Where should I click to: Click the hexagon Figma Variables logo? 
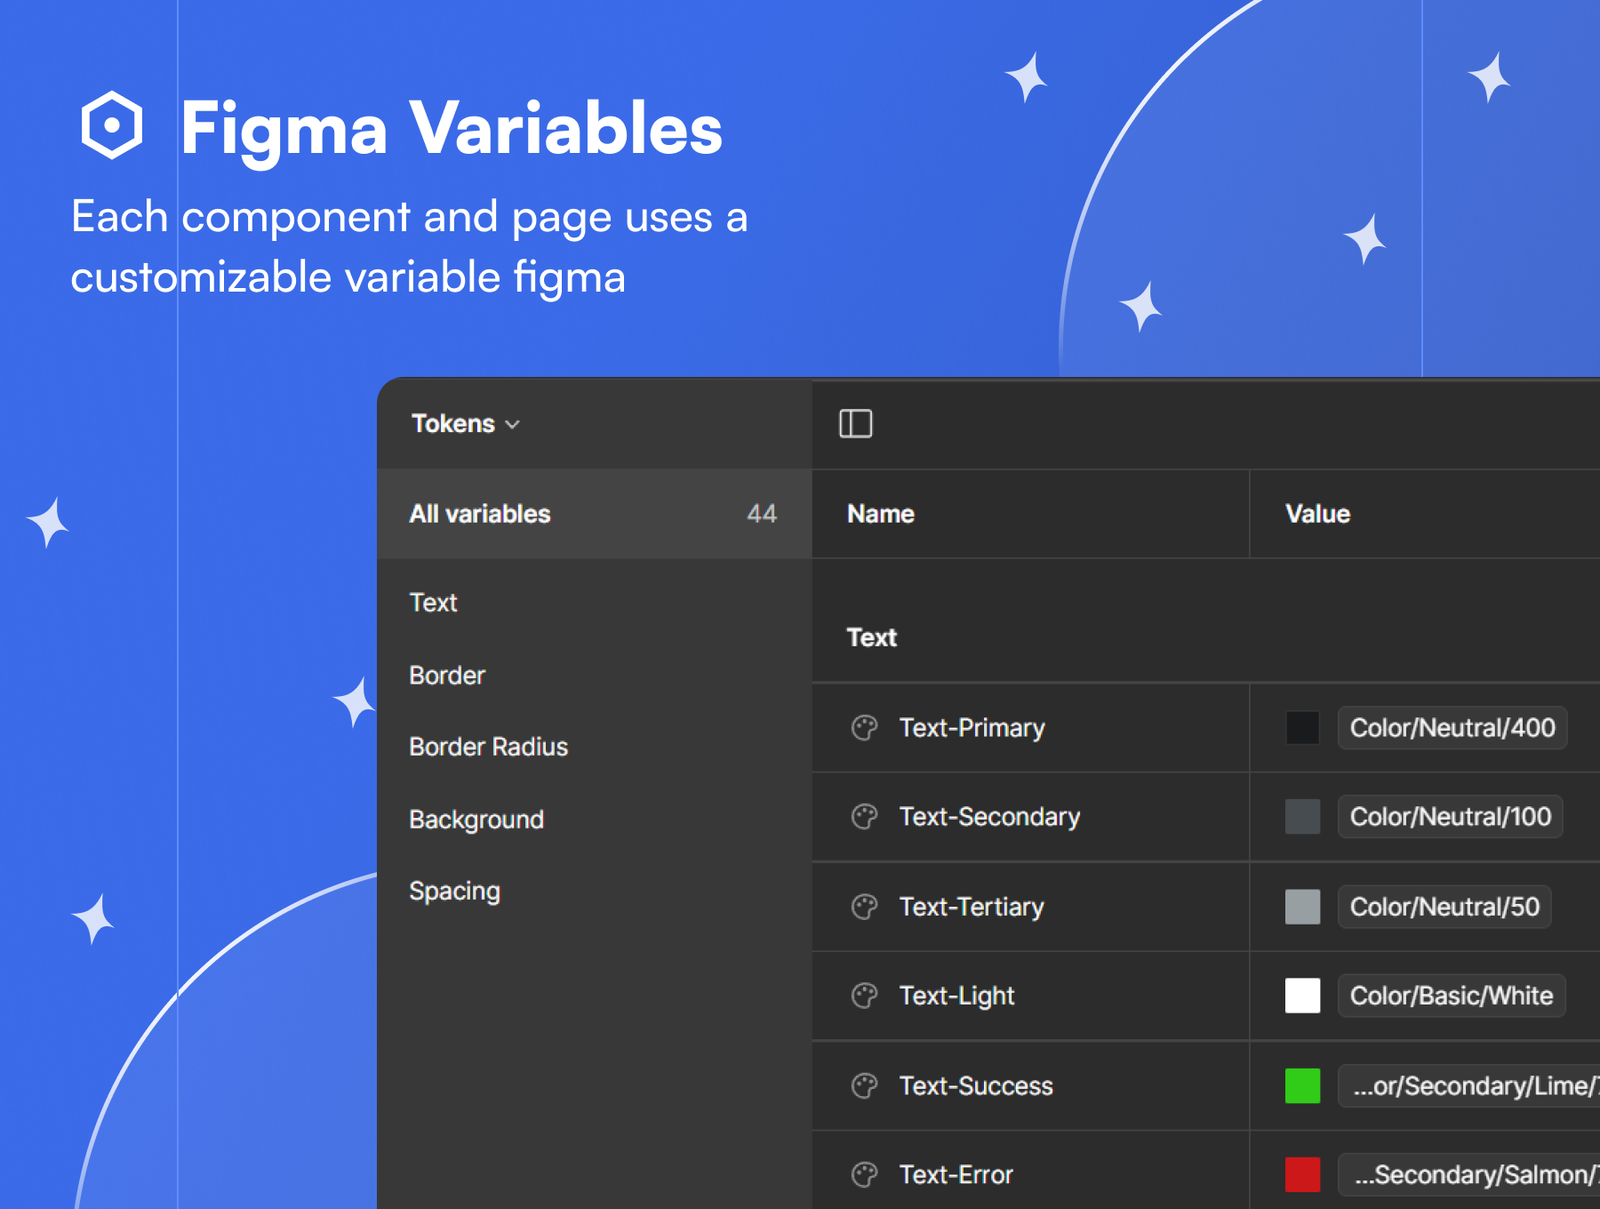pyautogui.click(x=111, y=126)
